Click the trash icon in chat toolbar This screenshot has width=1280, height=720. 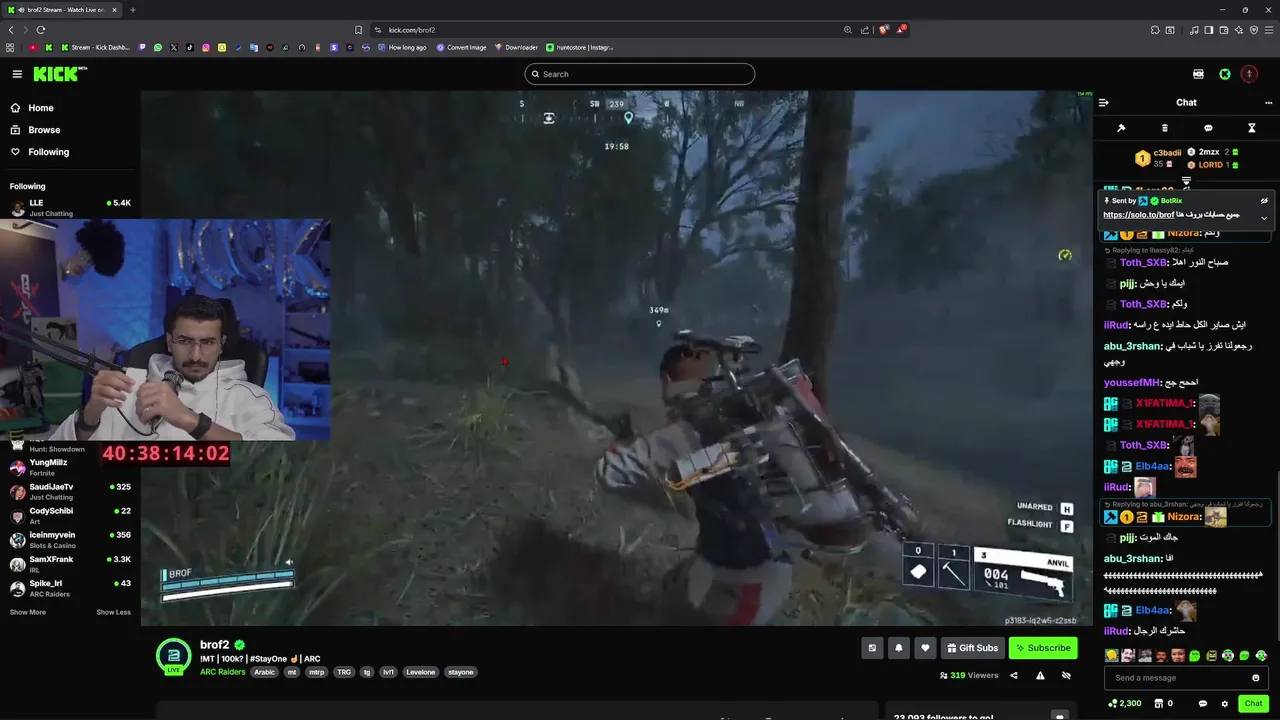point(1165,128)
